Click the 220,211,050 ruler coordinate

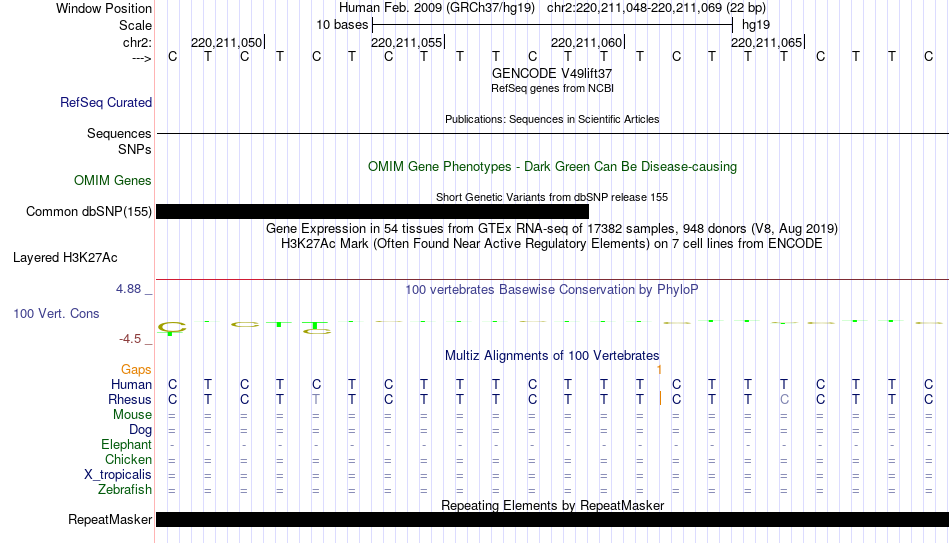pyautogui.click(x=227, y=42)
